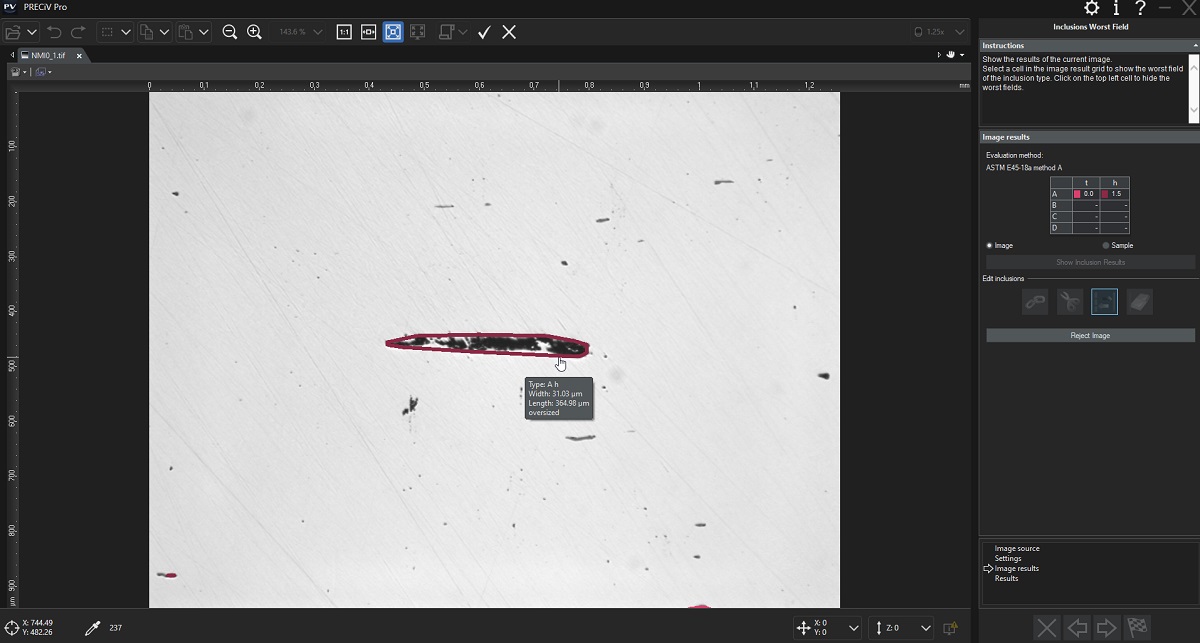Open the zoom percentage dropdown
This screenshot has height=643, width=1200.
tap(318, 32)
